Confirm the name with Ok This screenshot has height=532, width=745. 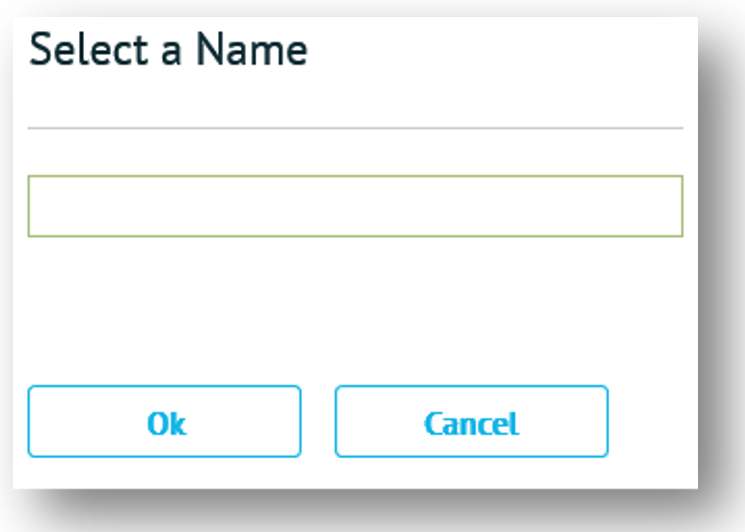pyautogui.click(x=164, y=422)
